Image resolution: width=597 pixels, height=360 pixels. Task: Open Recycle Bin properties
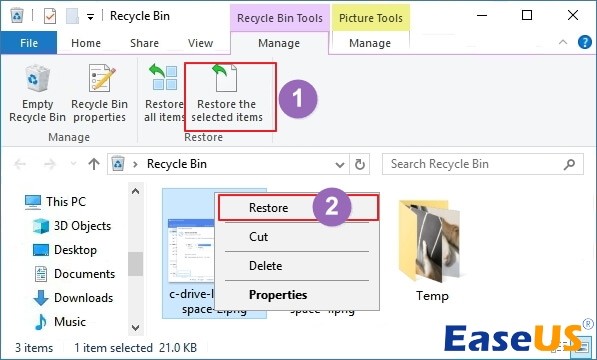[99, 94]
